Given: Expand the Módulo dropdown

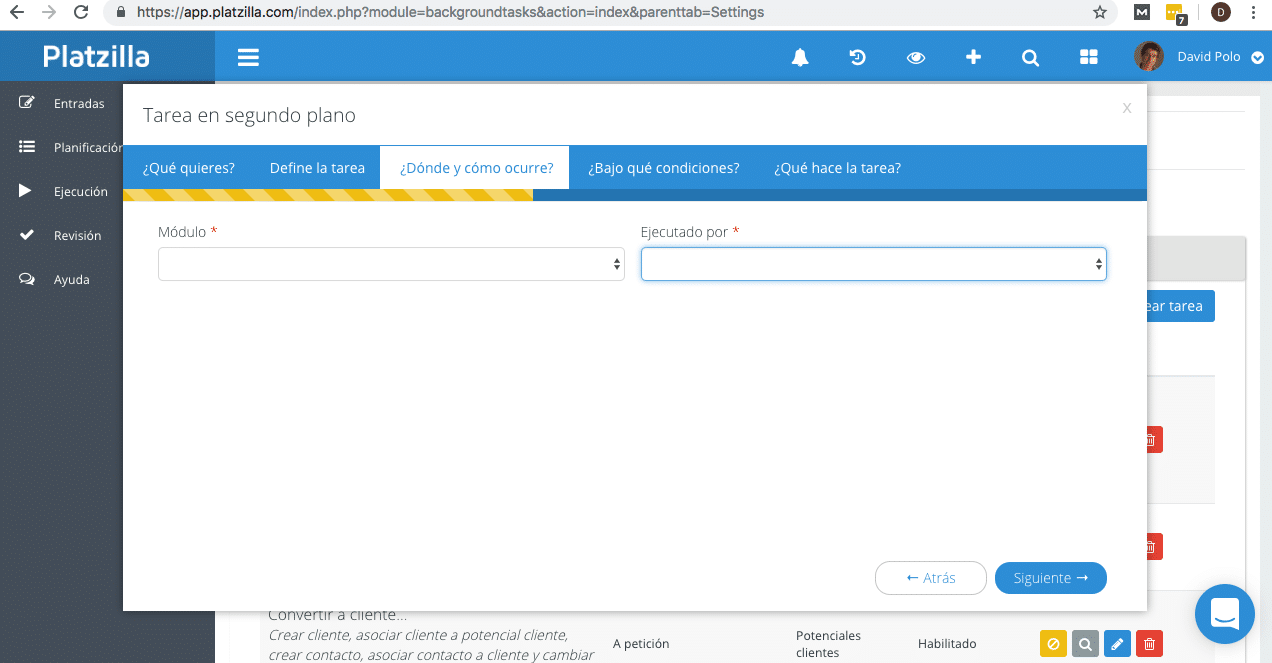Looking at the screenshot, I should tap(391, 264).
